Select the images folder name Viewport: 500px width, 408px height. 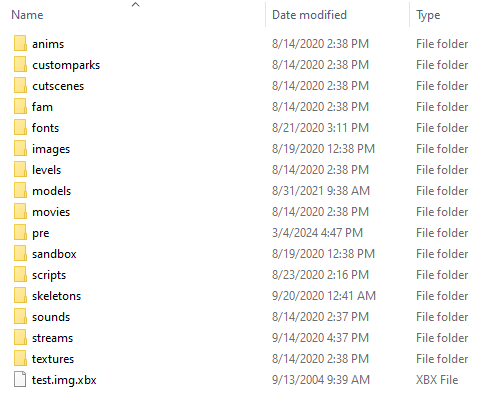pyautogui.click(x=51, y=149)
